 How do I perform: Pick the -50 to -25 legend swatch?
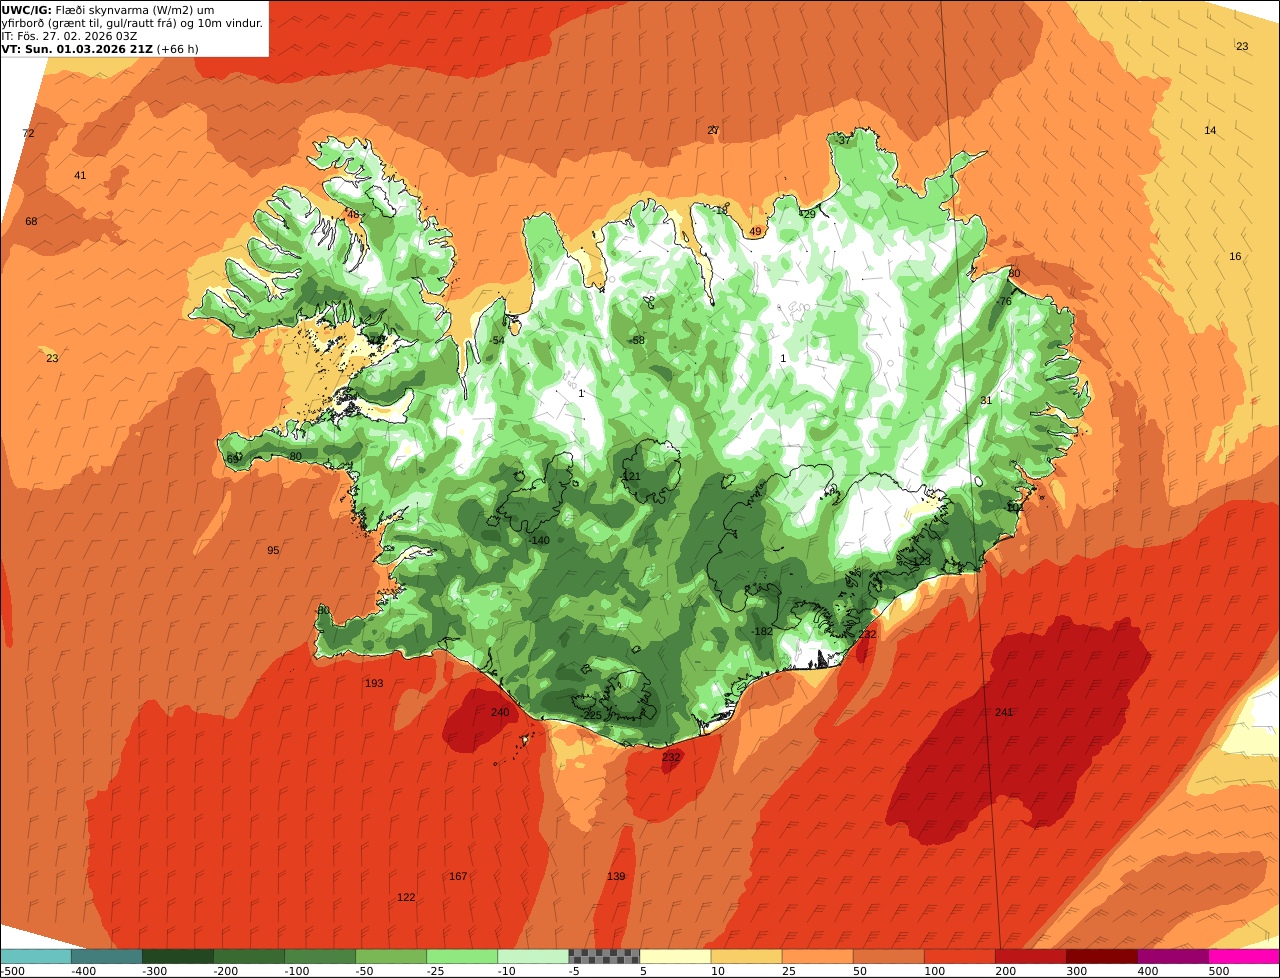click(x=390, y=956)
